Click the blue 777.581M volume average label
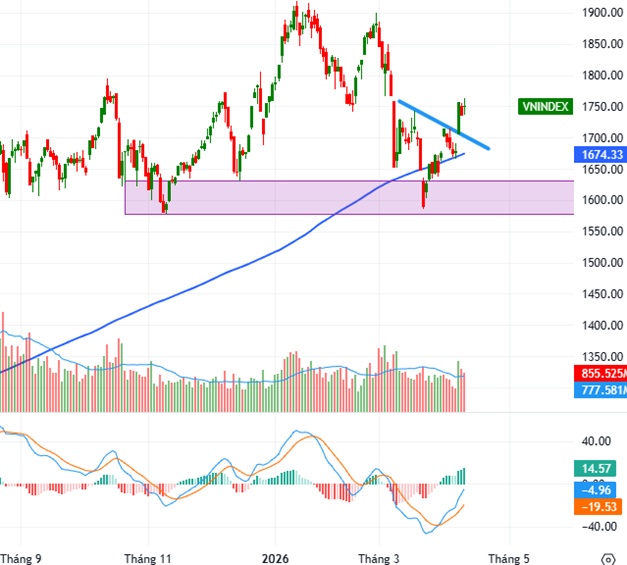The image size is (627, 565). [x=601, y=389]
